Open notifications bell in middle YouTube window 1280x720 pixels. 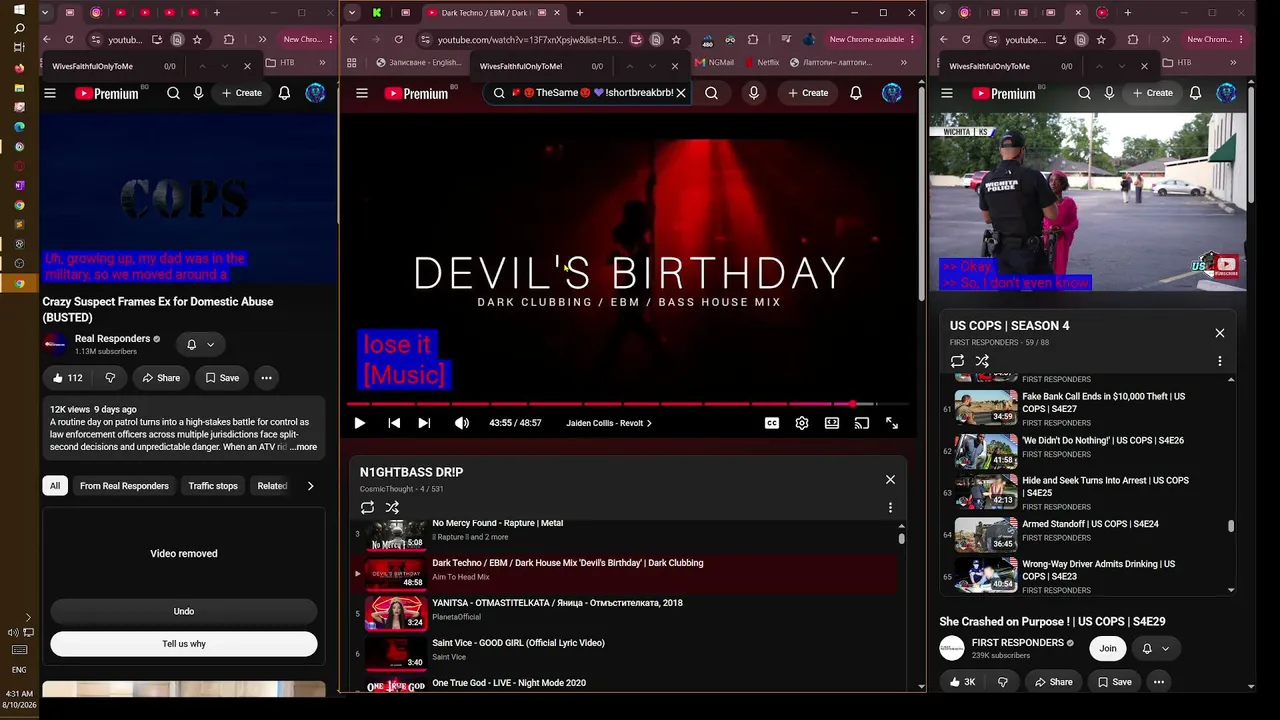click(856, 93)
